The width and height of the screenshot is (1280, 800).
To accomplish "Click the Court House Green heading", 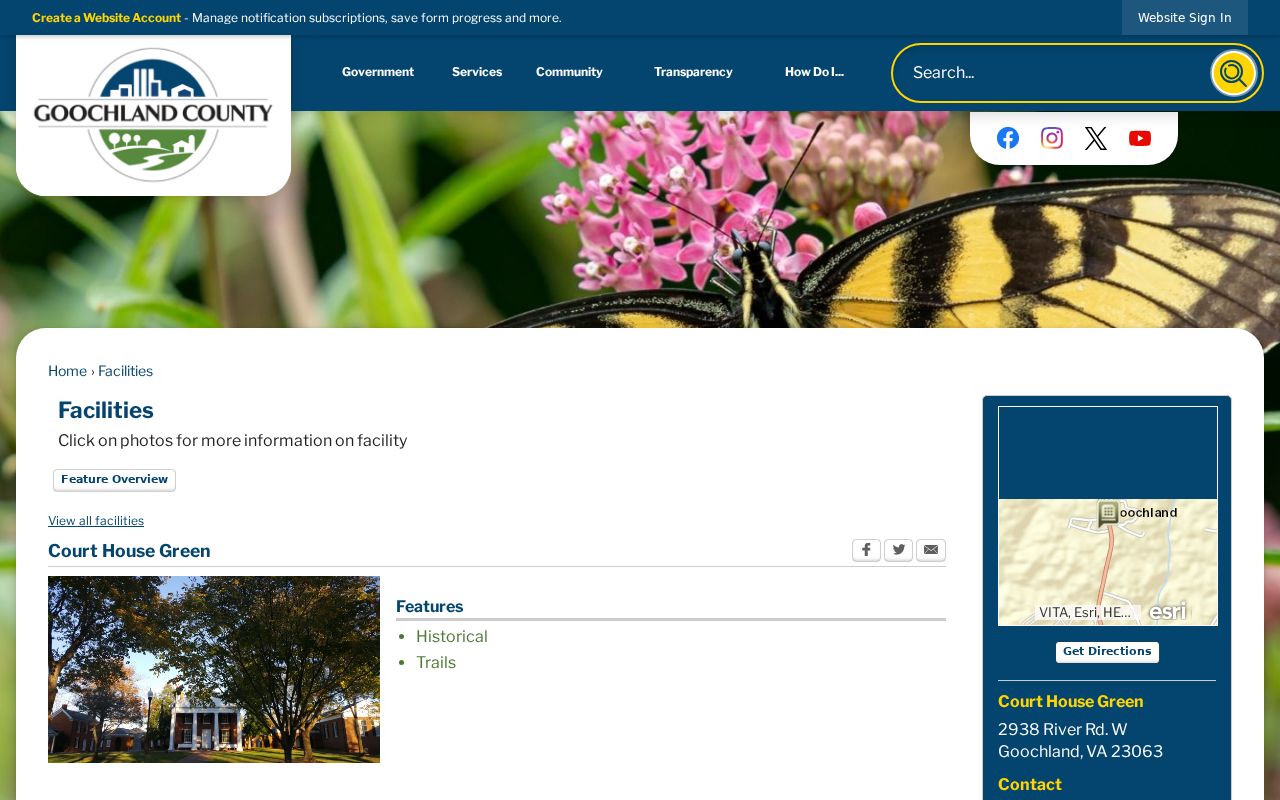I will pos(129,551).
